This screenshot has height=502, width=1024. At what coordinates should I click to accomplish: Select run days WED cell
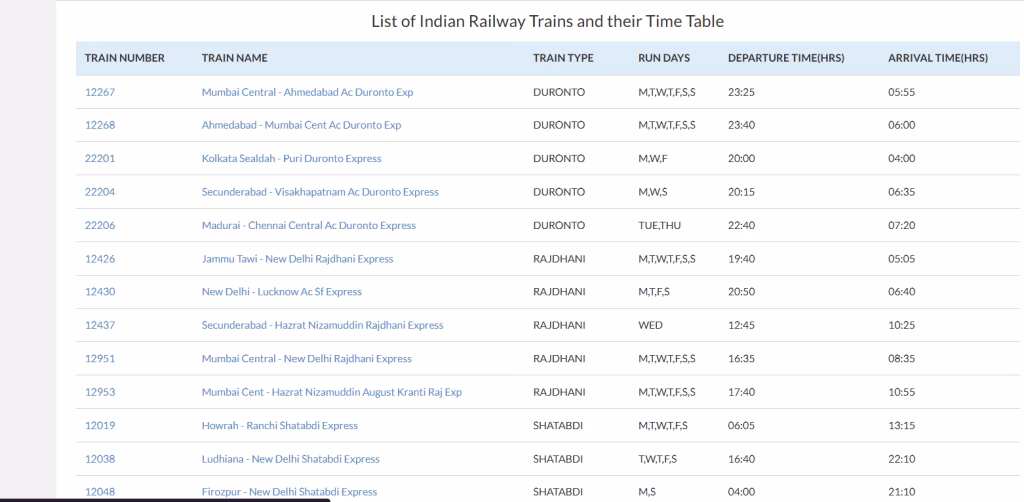click(x=650, y=325)
